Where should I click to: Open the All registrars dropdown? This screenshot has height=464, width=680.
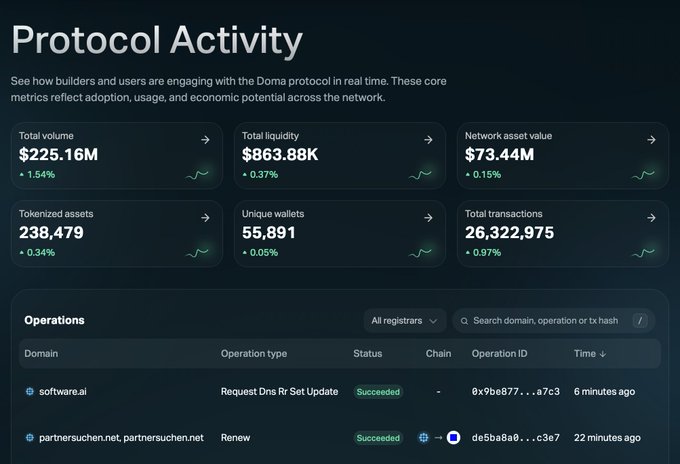point(405,320)
